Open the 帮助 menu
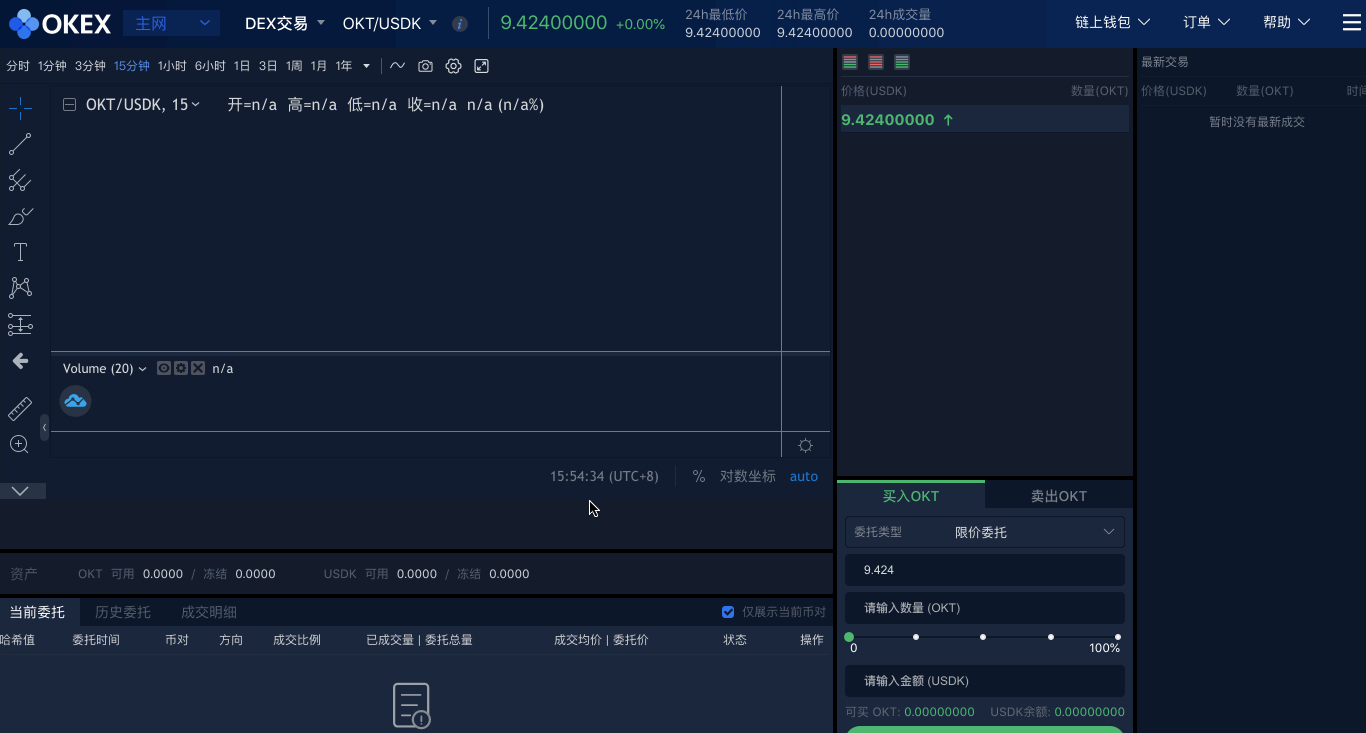Screen dimensions: 1366x733 click(x=1288, y=22)
